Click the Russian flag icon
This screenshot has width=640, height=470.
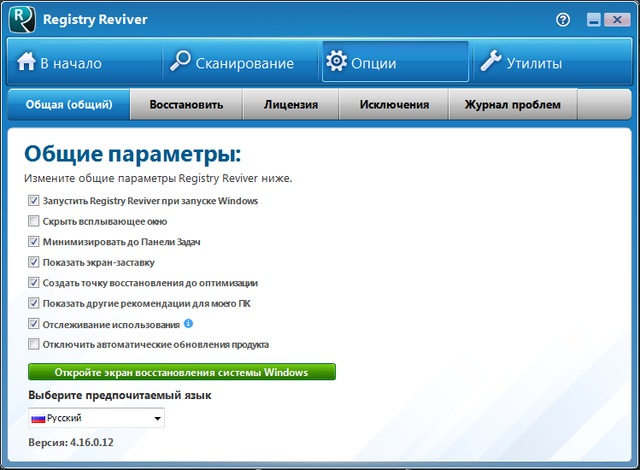coord(38,418)
